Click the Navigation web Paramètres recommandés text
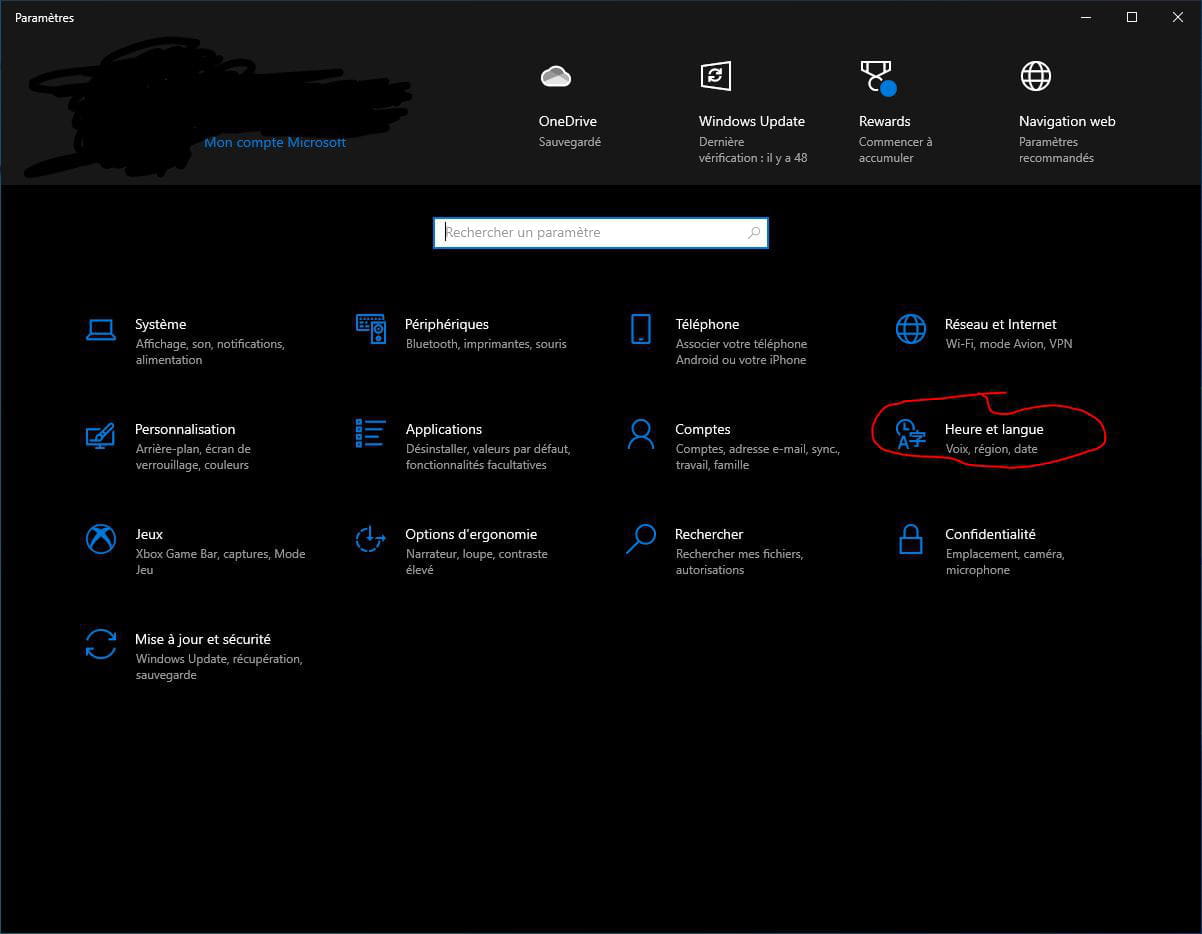This screenshot has width=1202, height=934. (x=1056, y=150)
